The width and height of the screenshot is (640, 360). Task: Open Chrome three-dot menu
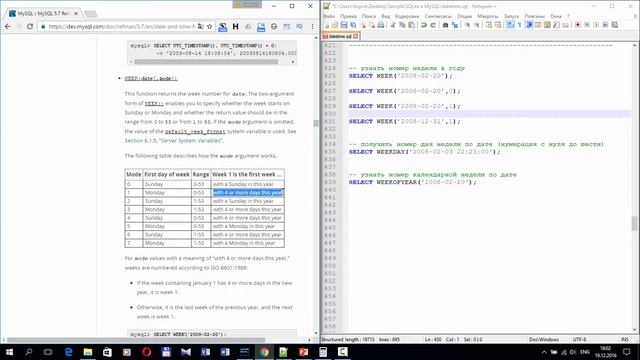(312, 26)
